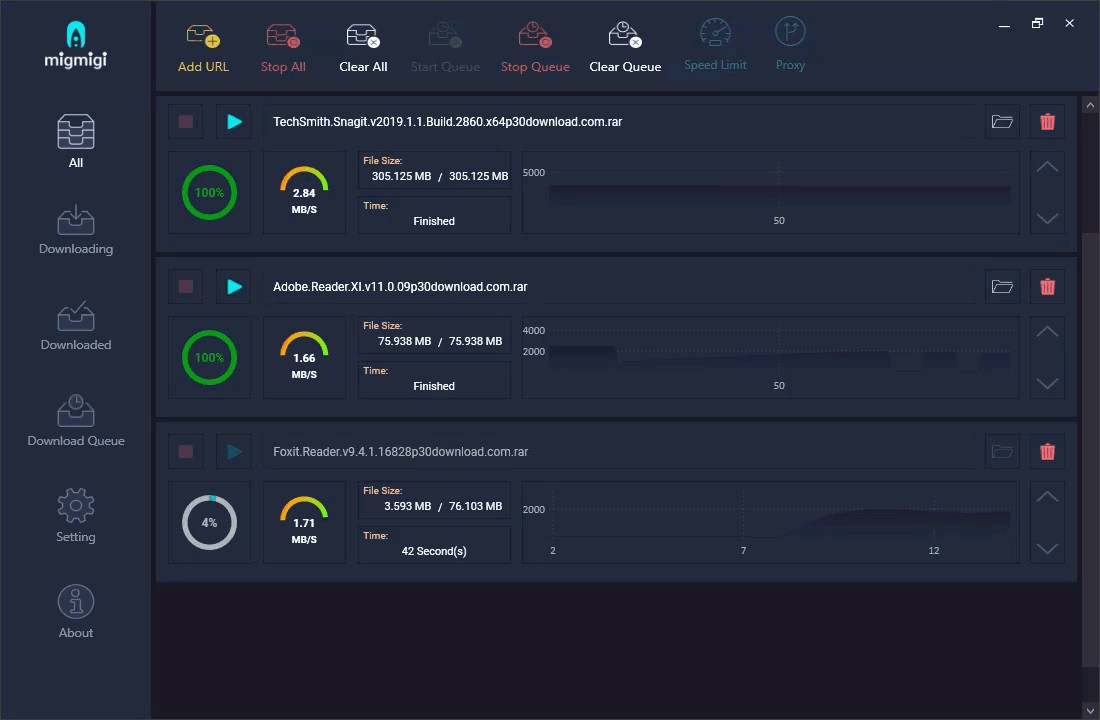Viewport: 1100px width, 720px height.
Task: Start the TechSmith Snagit download
Action: pos(234,121)
